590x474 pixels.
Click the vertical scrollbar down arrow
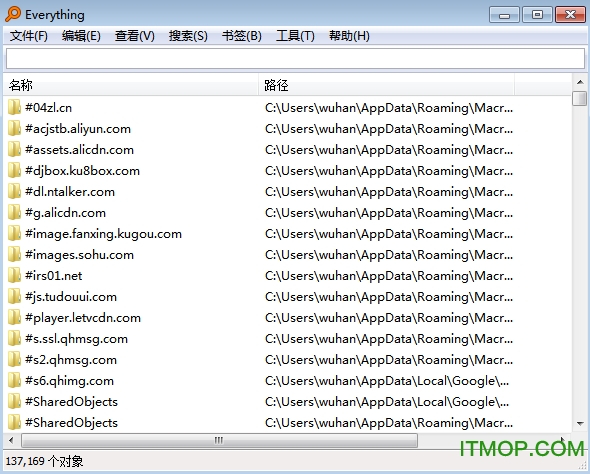580,424
